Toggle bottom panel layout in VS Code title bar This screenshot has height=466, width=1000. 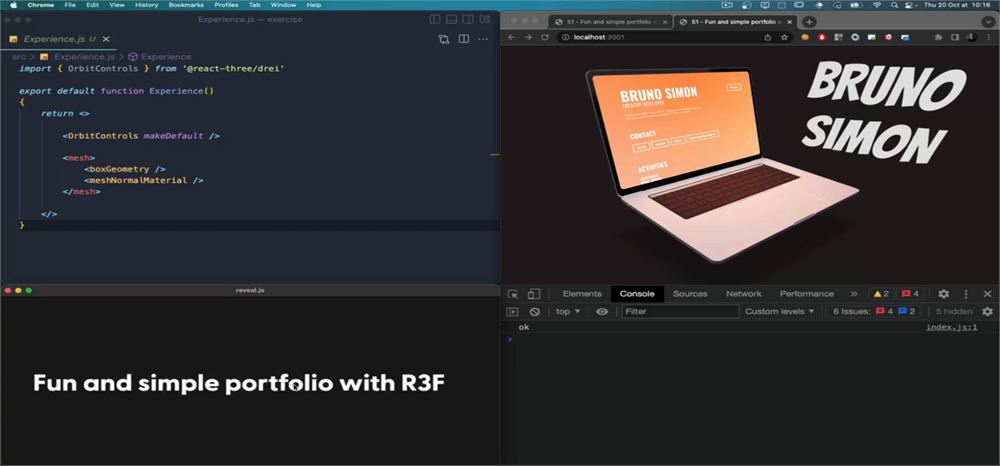click(452, 20)
